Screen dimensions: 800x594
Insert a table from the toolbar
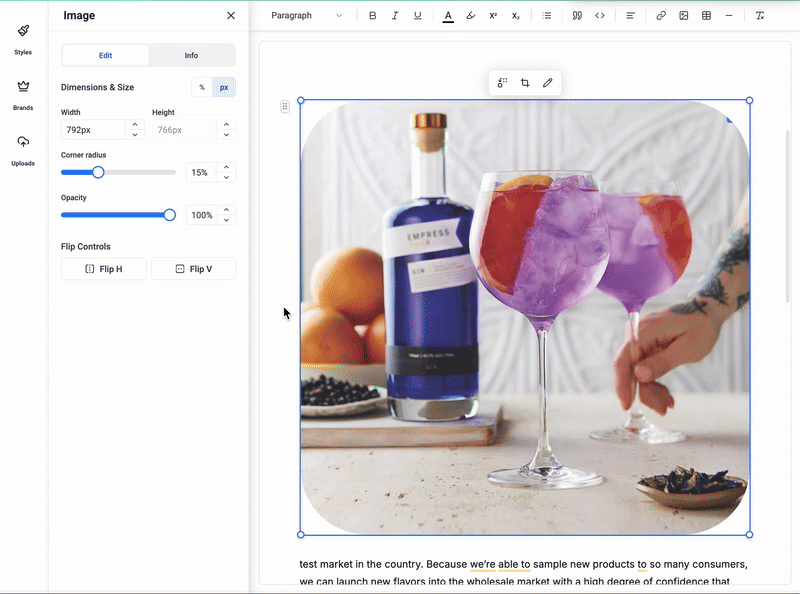[x=707, y=16]
